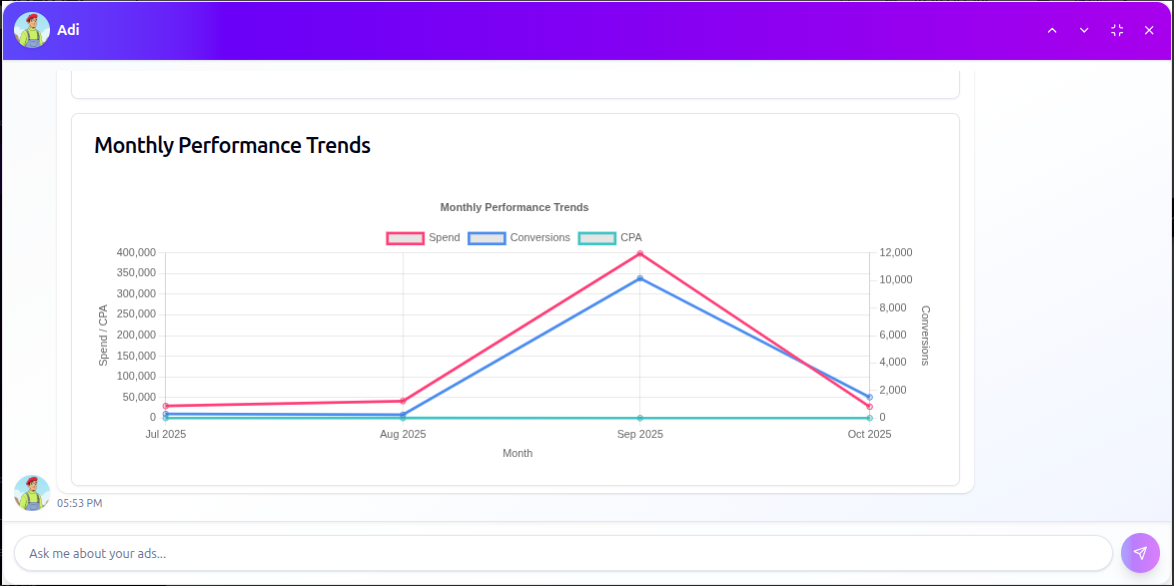
Task: Click the Conversions data point at Oct 2025
Action: [870, 397]
